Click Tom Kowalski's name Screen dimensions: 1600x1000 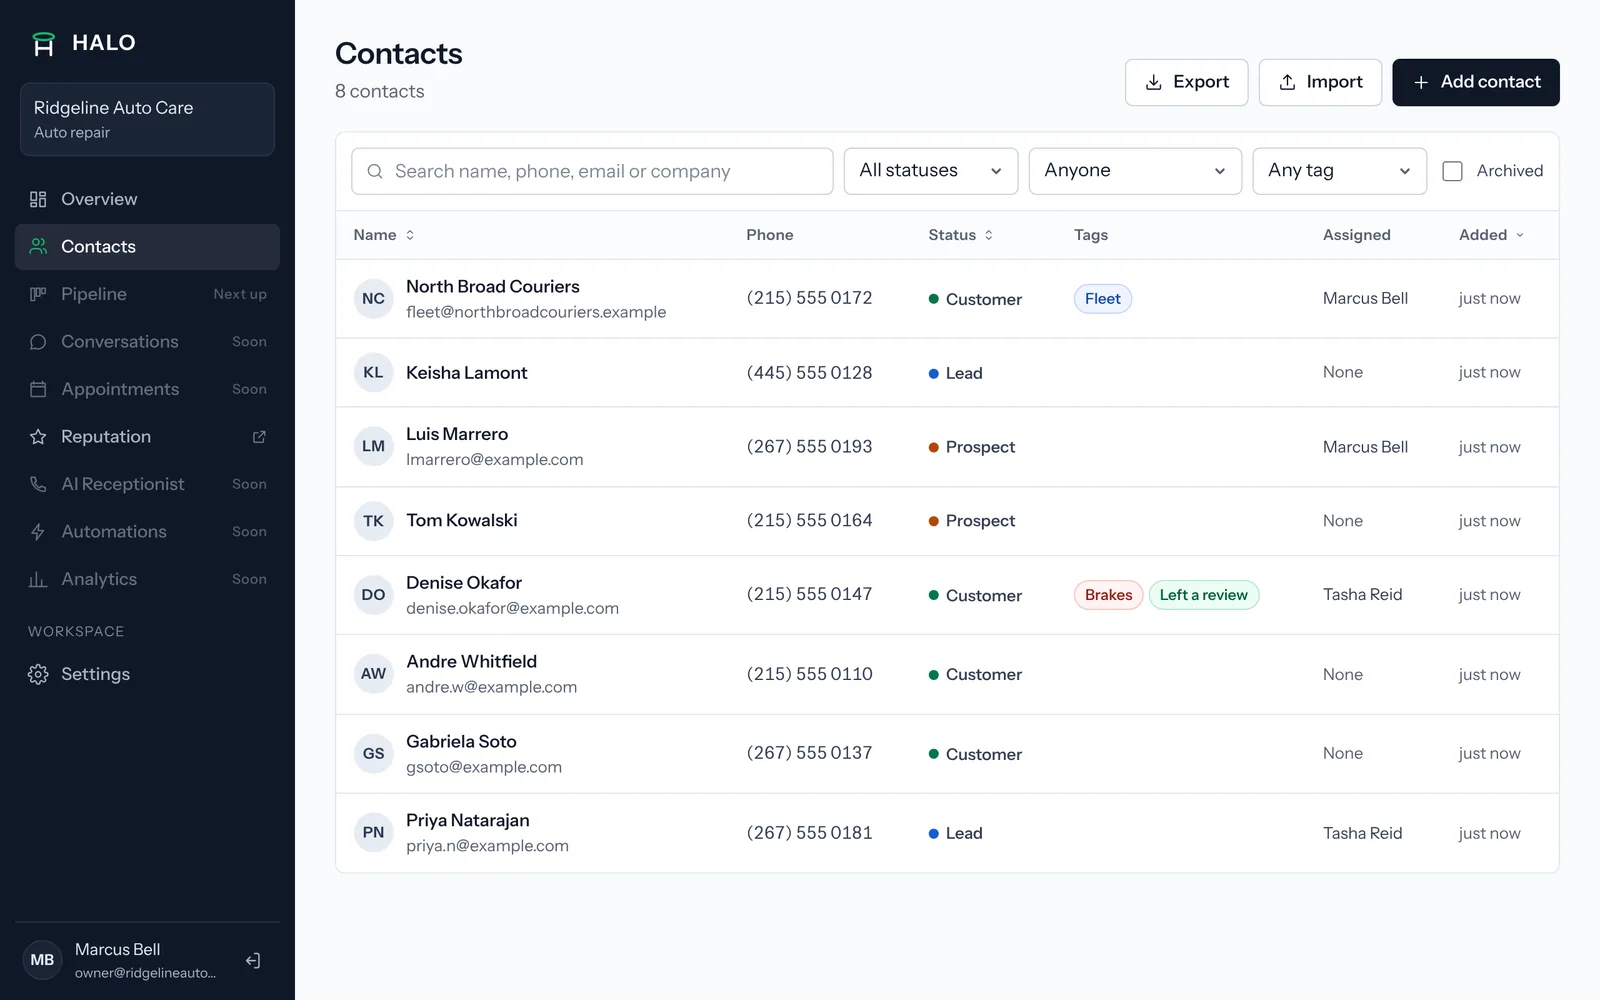(x=462, y=520)
